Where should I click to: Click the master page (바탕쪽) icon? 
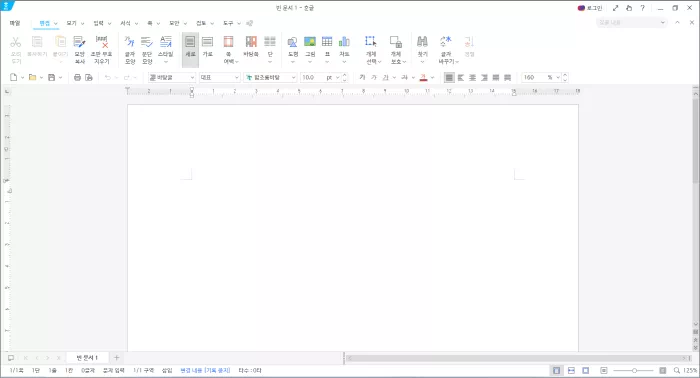[251, 42]
